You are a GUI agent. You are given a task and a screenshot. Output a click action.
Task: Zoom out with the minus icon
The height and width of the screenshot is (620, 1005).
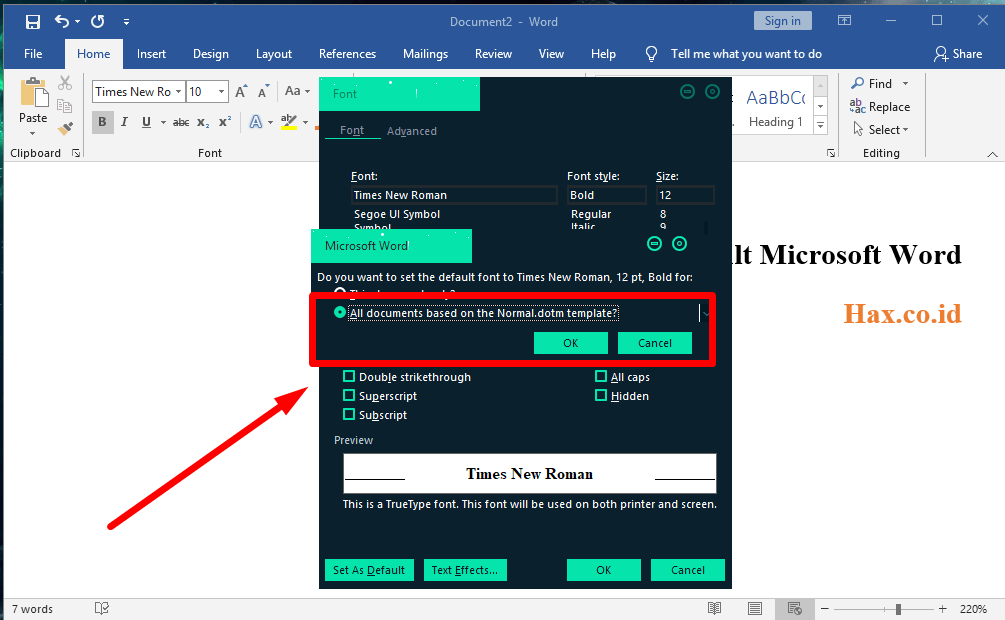pos(825,608)
